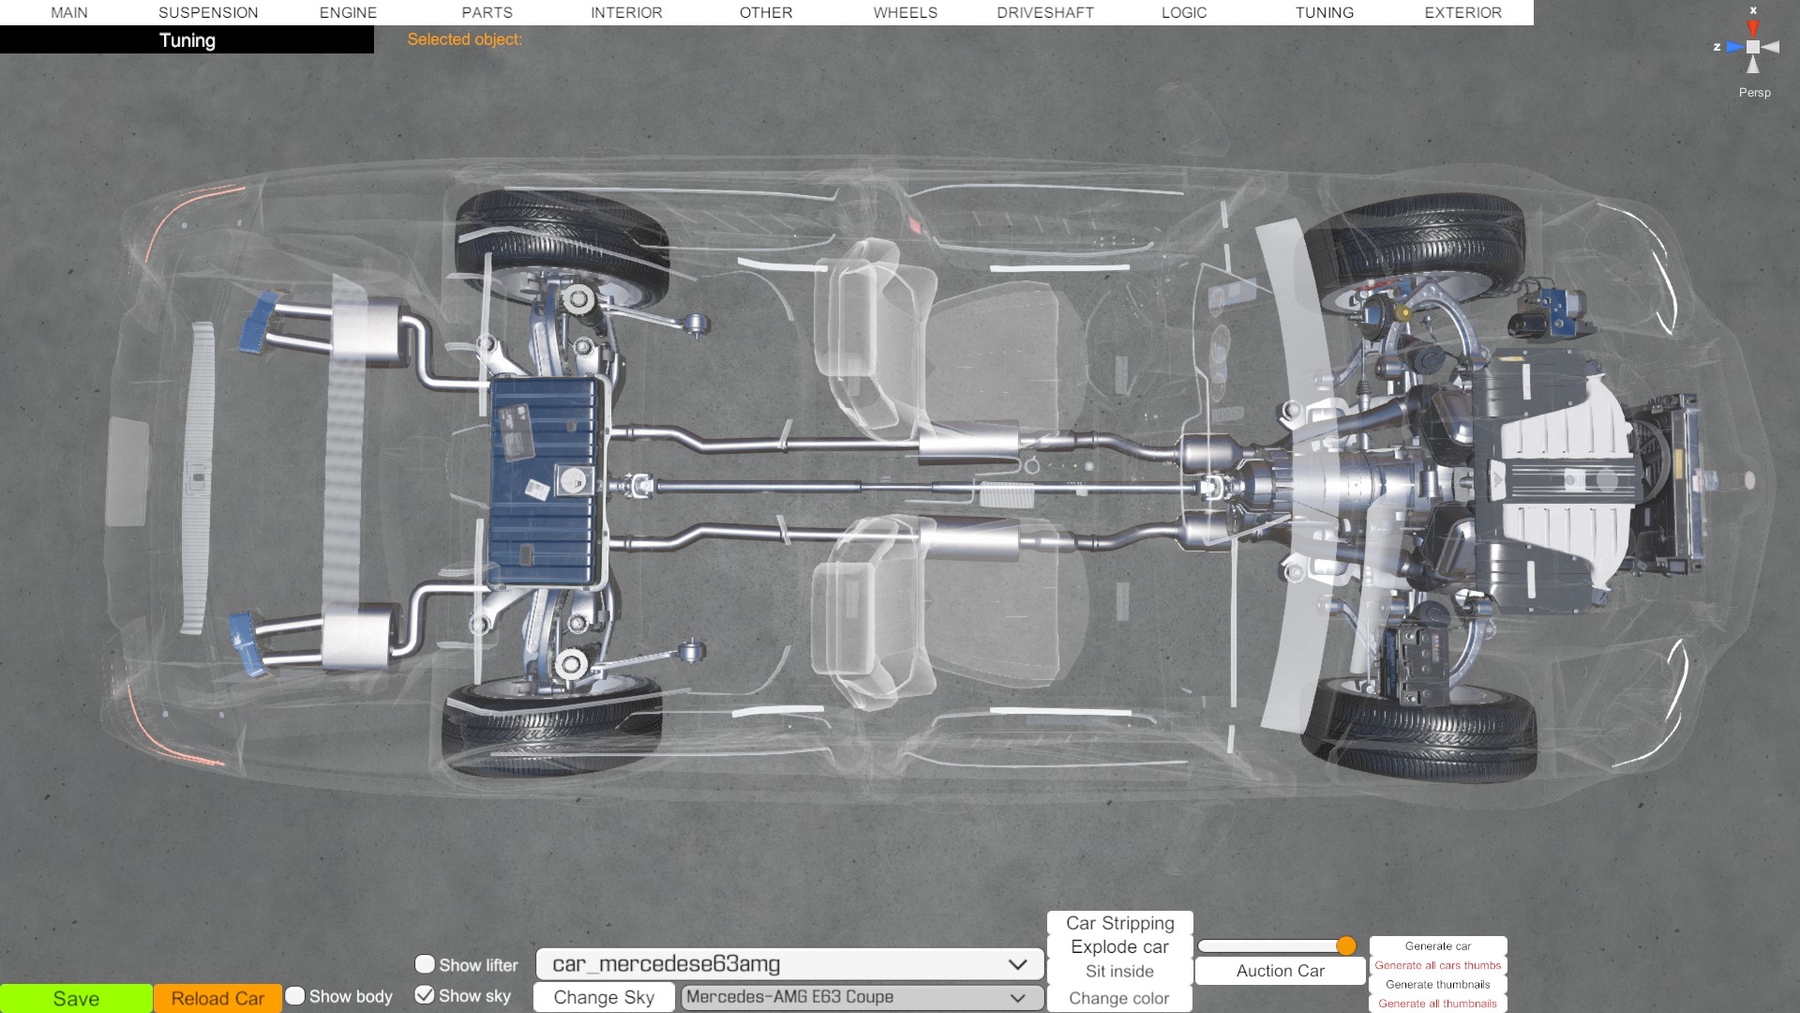The width and height of the screenshot is (1800, 1013).
Task: Click the orange slider handle above Auction Car
Action: click(x=1346, y=946)
